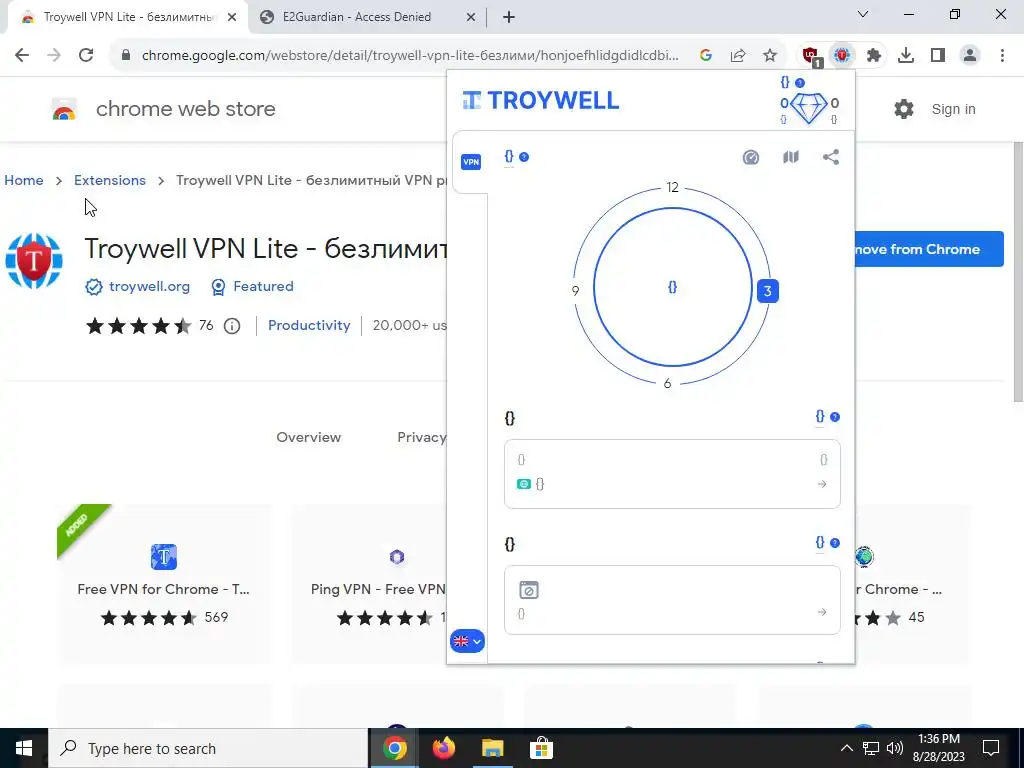
Task: Open Microsoft Store from taskbar
Action: click(541, 748)
